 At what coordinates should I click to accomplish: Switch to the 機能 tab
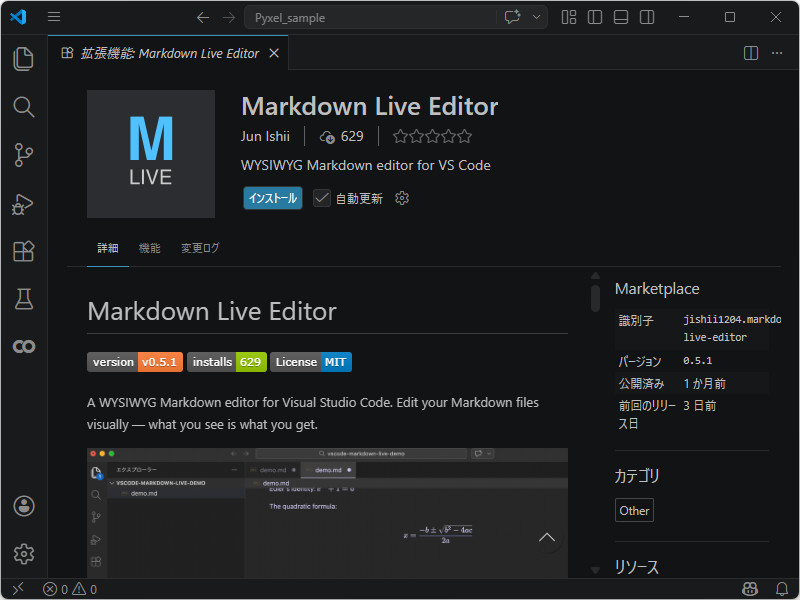pos(149,247)
